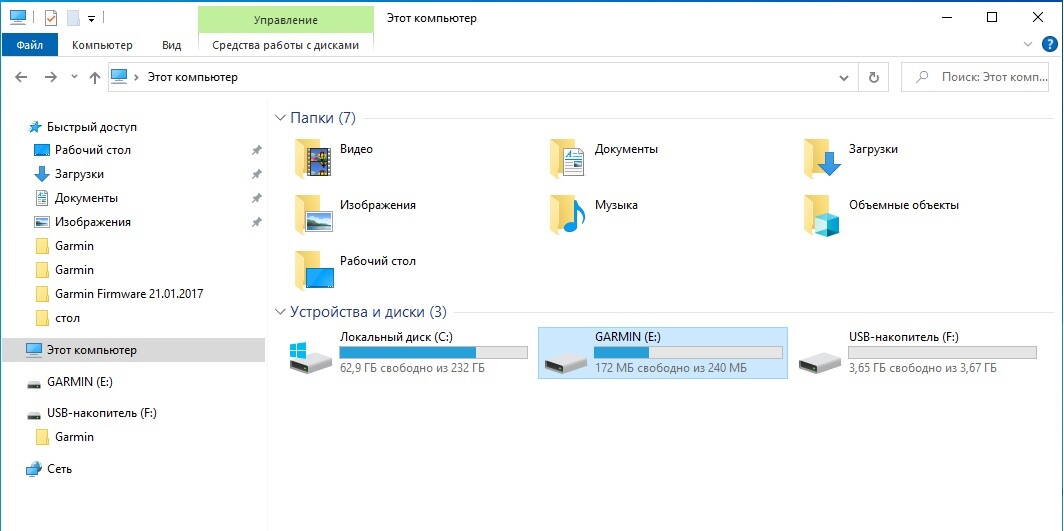Select Garmin Firmware 21.01.2017 in sidebar
This screenshot has height=531, width=1064.
(x=129, y=294)
